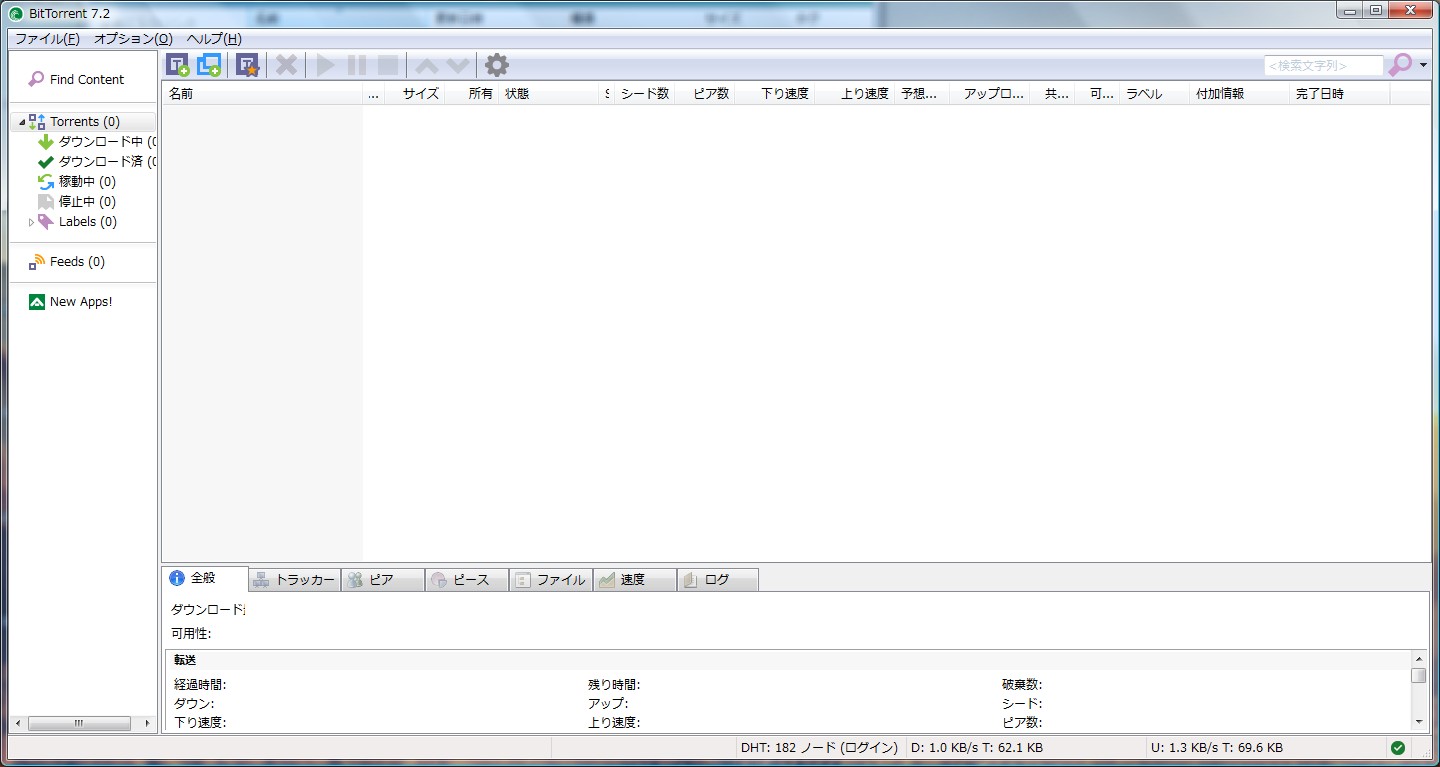Viewport: 1440px width, 767px height.
Task: Select the ダウンロード済 category
Action: (x=97, y=162)
